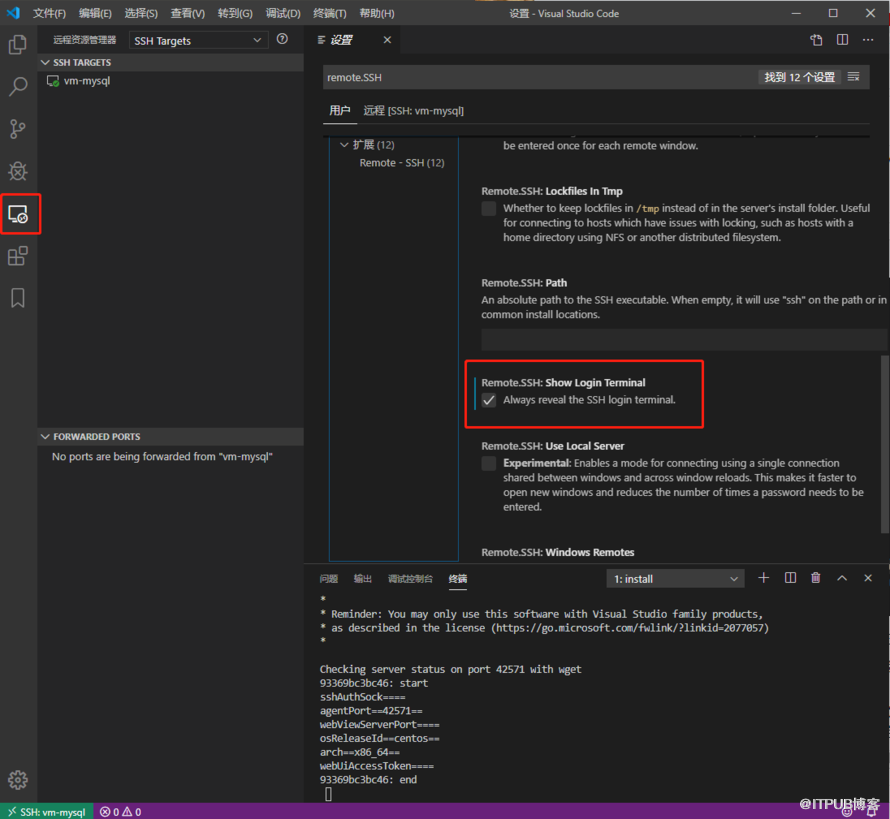
Task: Open Manage settings gear at bottom left
Action: 18,779
